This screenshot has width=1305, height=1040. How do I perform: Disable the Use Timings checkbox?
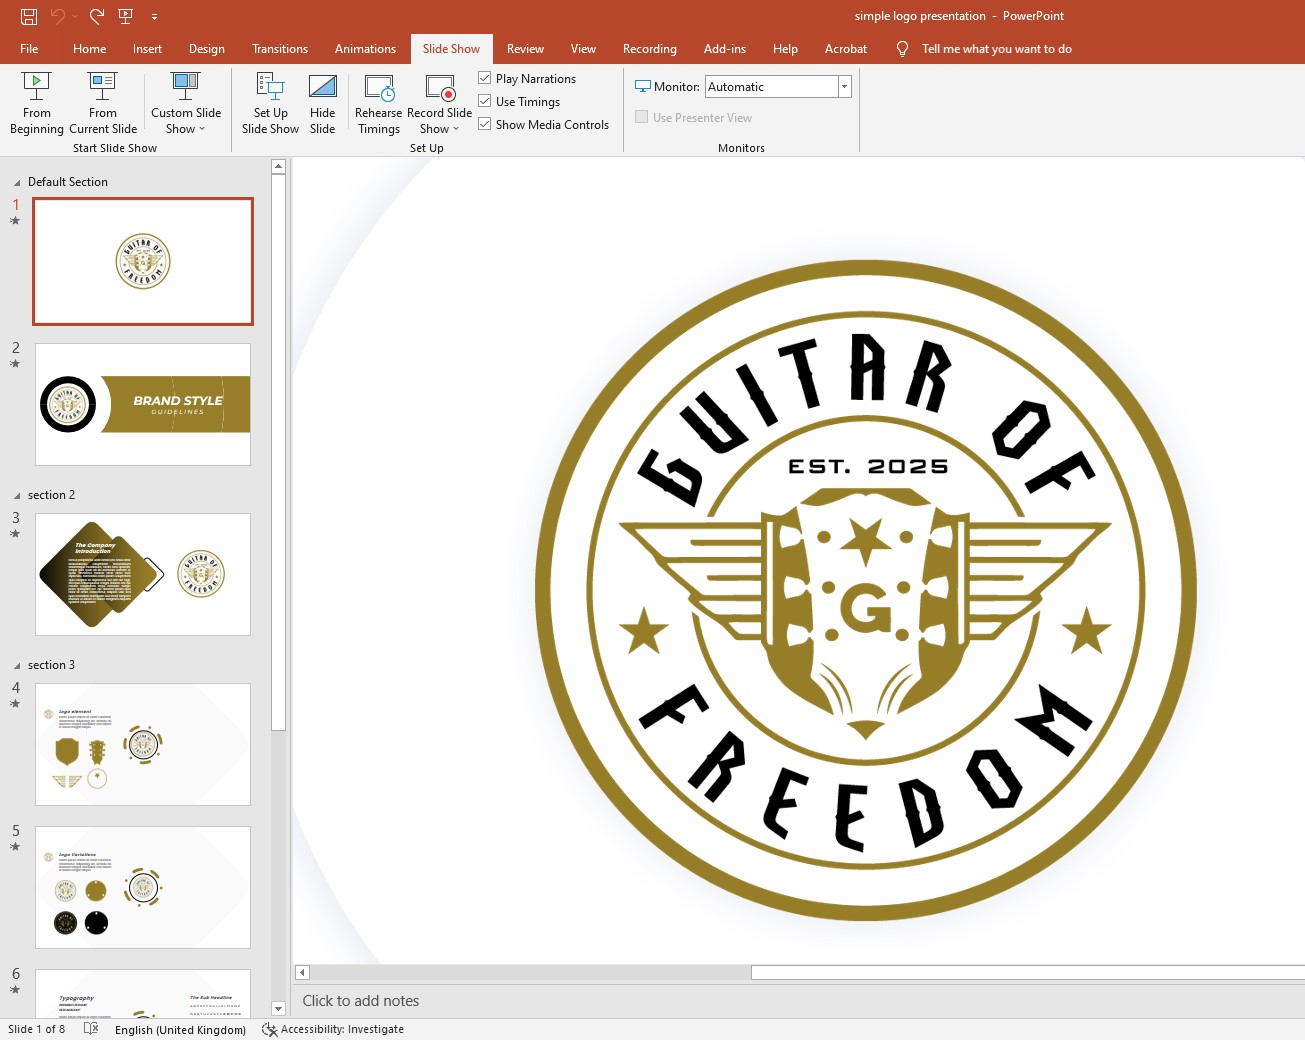(x=484, y=101)
